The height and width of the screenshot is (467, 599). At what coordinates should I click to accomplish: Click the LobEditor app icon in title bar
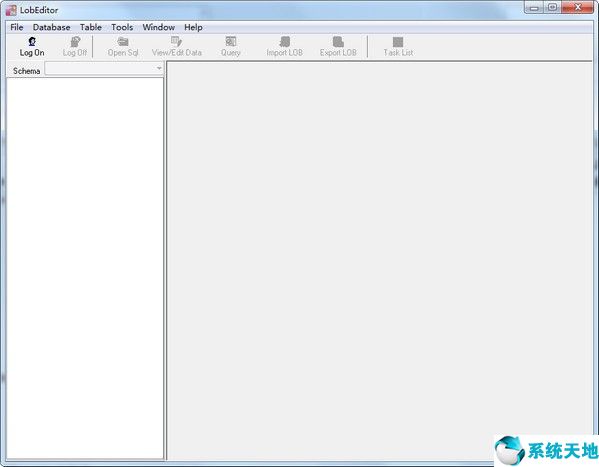click(11, 10)
